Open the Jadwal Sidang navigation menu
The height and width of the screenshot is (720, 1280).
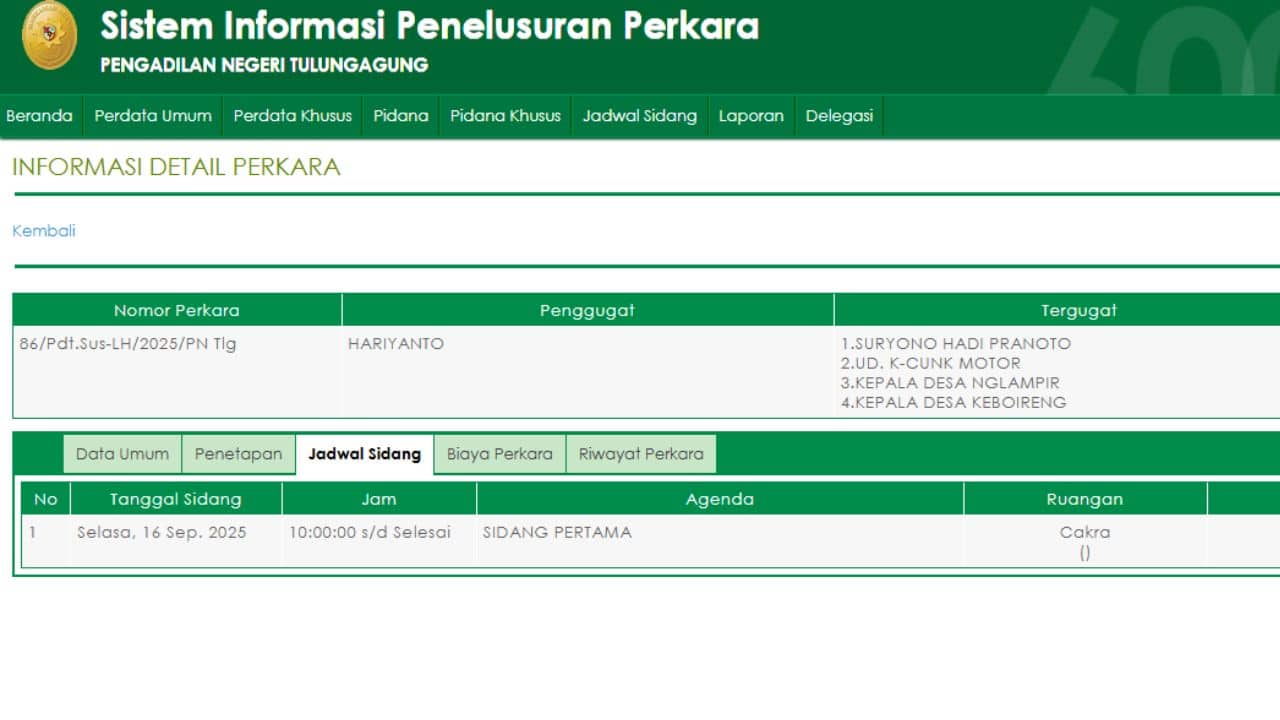(639, 115)
